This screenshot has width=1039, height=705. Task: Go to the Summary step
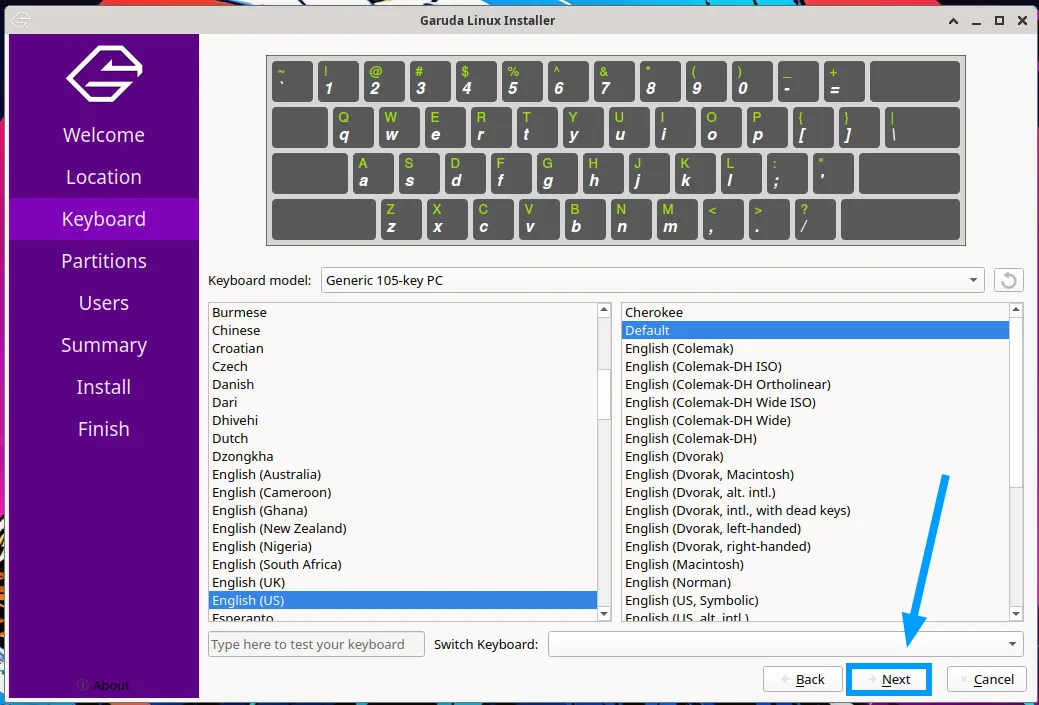point(104,345)
